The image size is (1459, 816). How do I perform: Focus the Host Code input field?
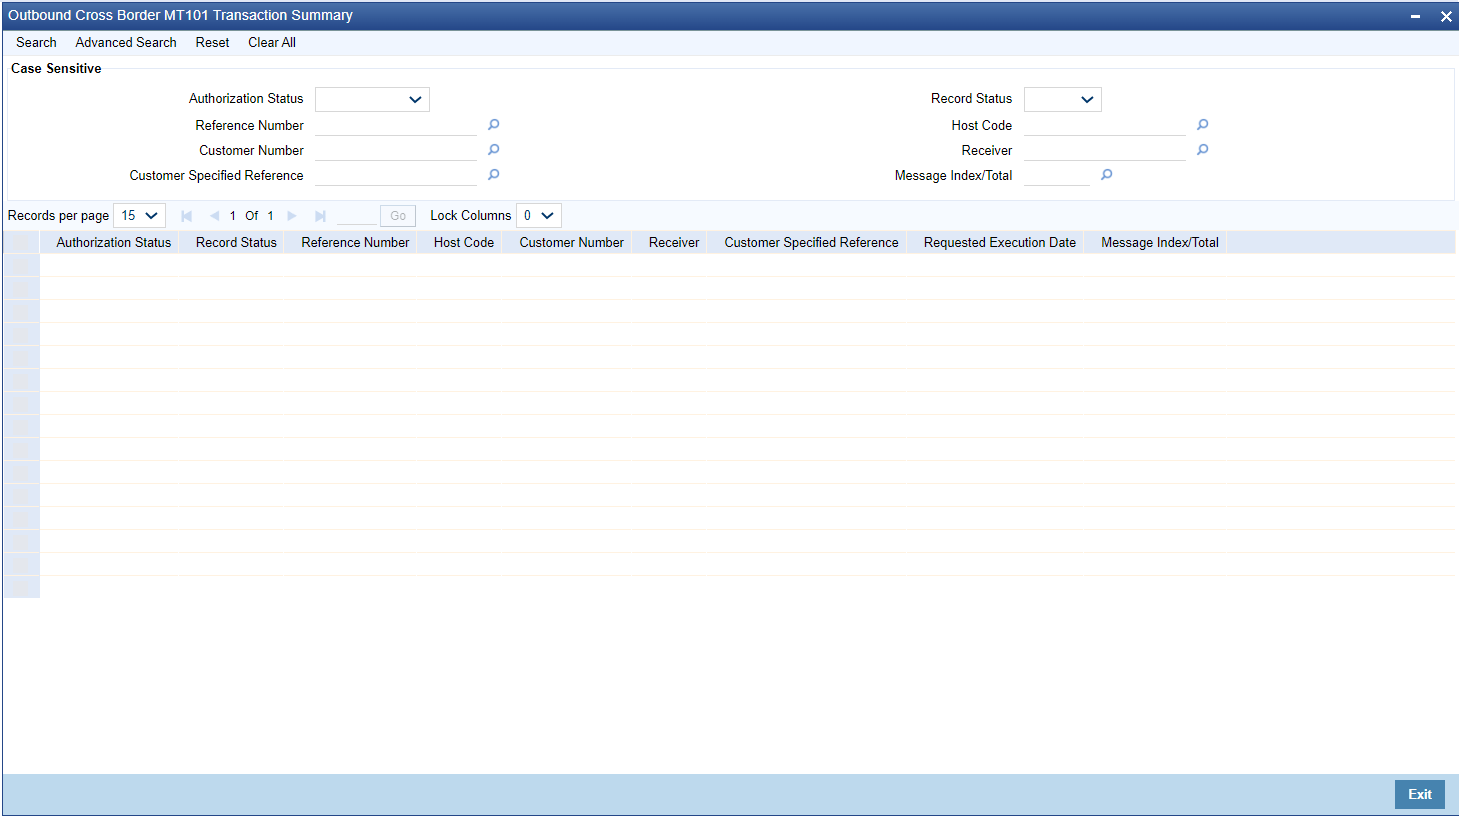1105,125
